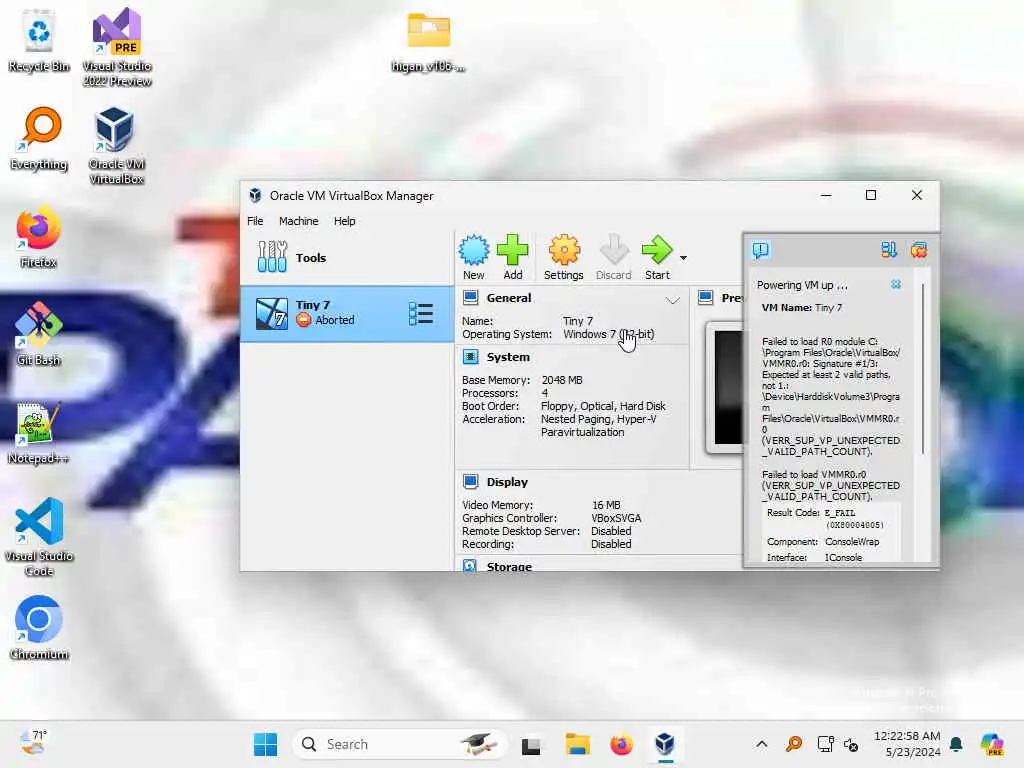Click the VBoxSVGA graphics controller value
This screenshot has width=1024, height=768.
pos(616,518)
